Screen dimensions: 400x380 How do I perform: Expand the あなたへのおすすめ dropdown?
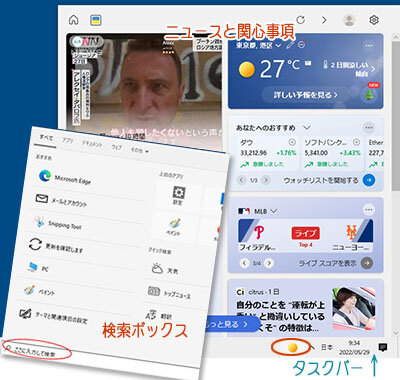pos(307,128)
